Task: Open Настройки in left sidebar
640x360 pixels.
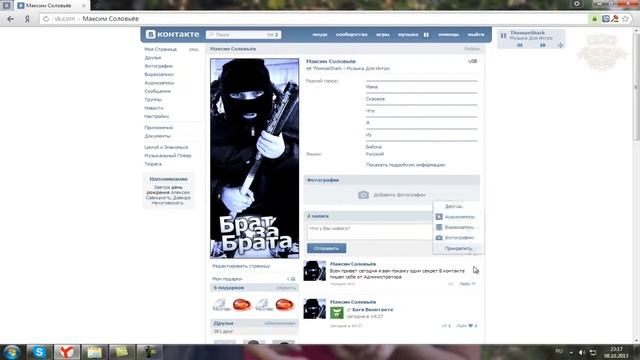Action: pos(156,116)
